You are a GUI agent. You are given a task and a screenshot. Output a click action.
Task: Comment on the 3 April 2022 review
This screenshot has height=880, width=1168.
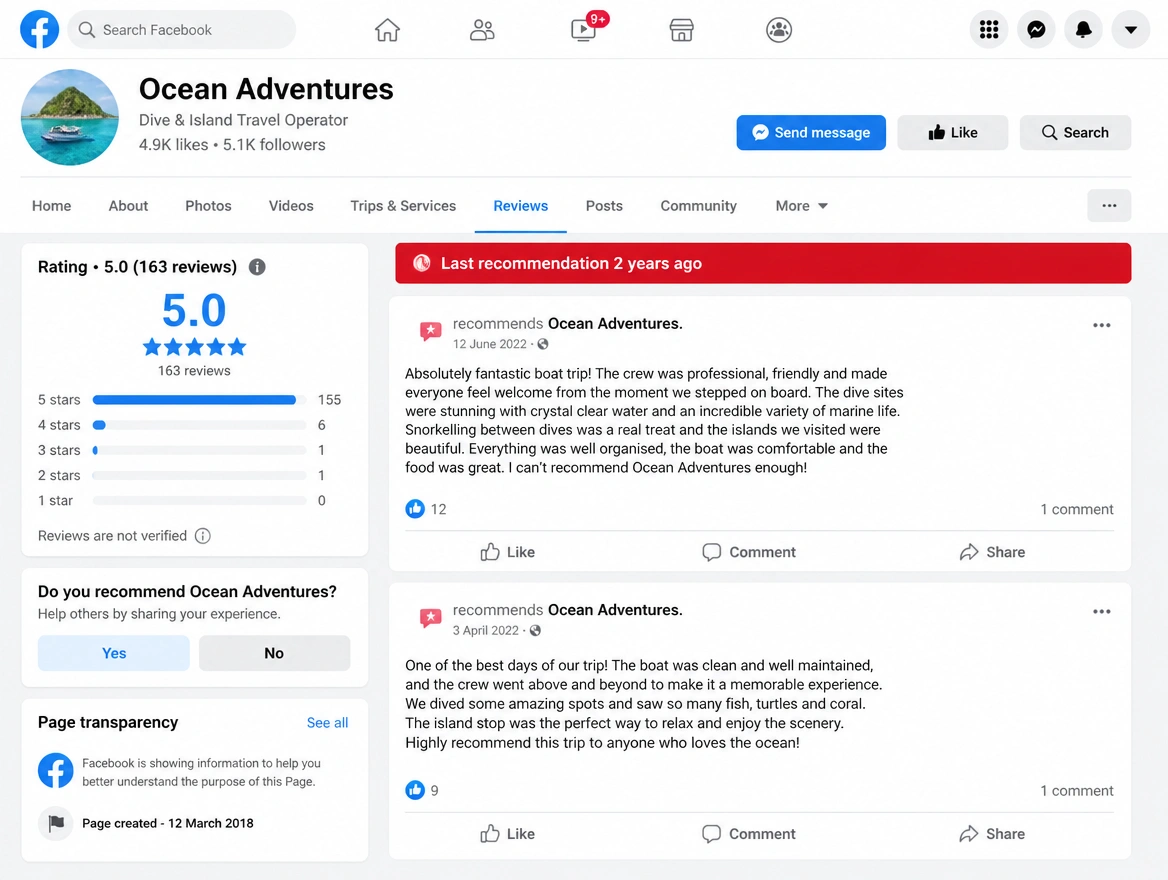click(x=749, y=834)
